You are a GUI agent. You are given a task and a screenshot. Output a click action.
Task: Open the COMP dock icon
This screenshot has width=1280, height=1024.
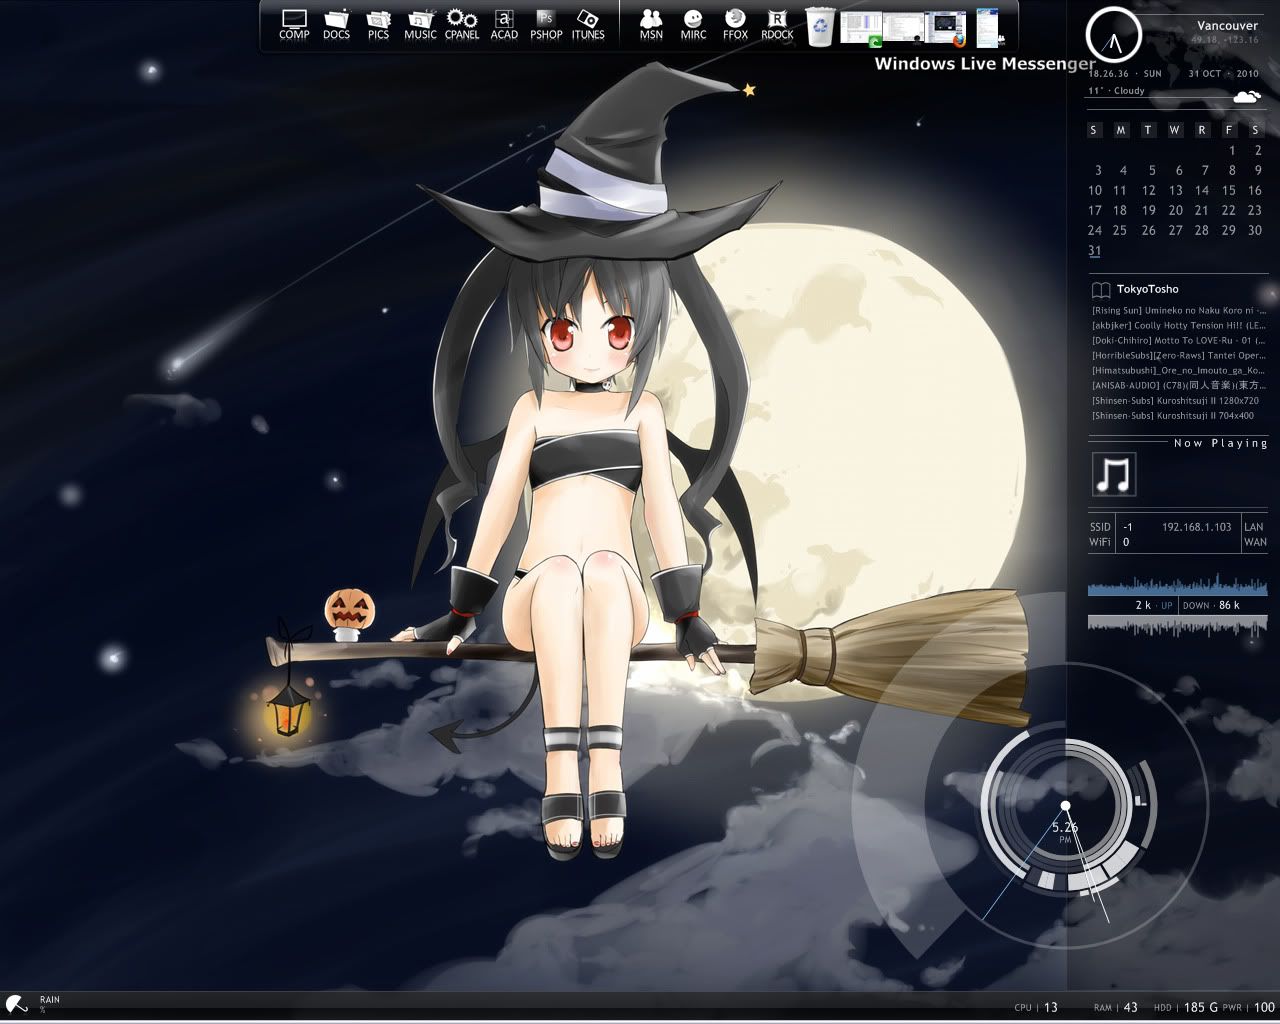pyautogui.click(x=294, y=24)
